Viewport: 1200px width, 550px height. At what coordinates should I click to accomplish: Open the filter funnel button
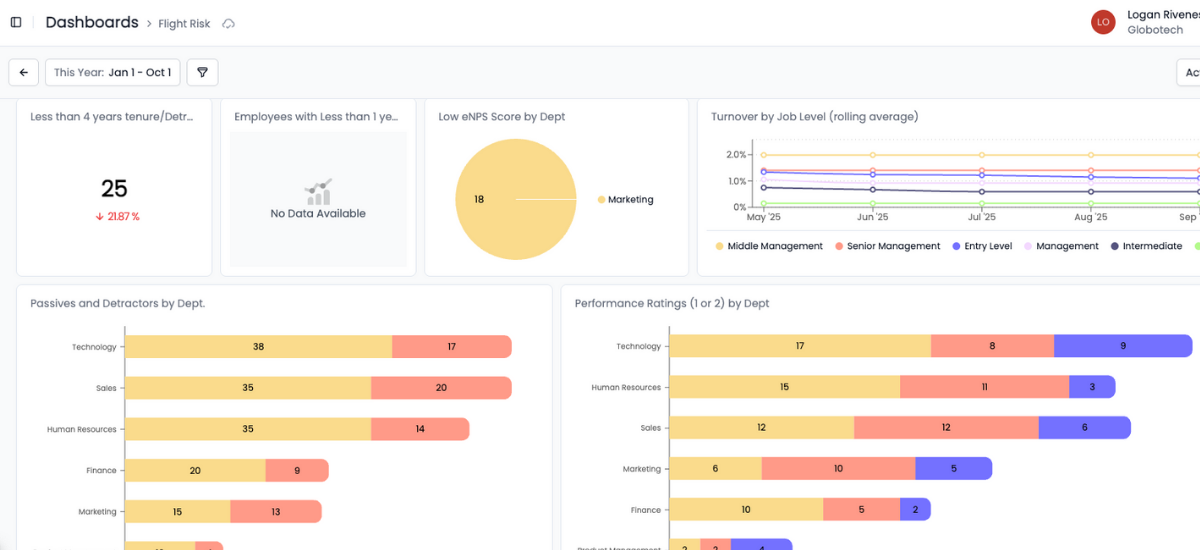pos(202,72)
